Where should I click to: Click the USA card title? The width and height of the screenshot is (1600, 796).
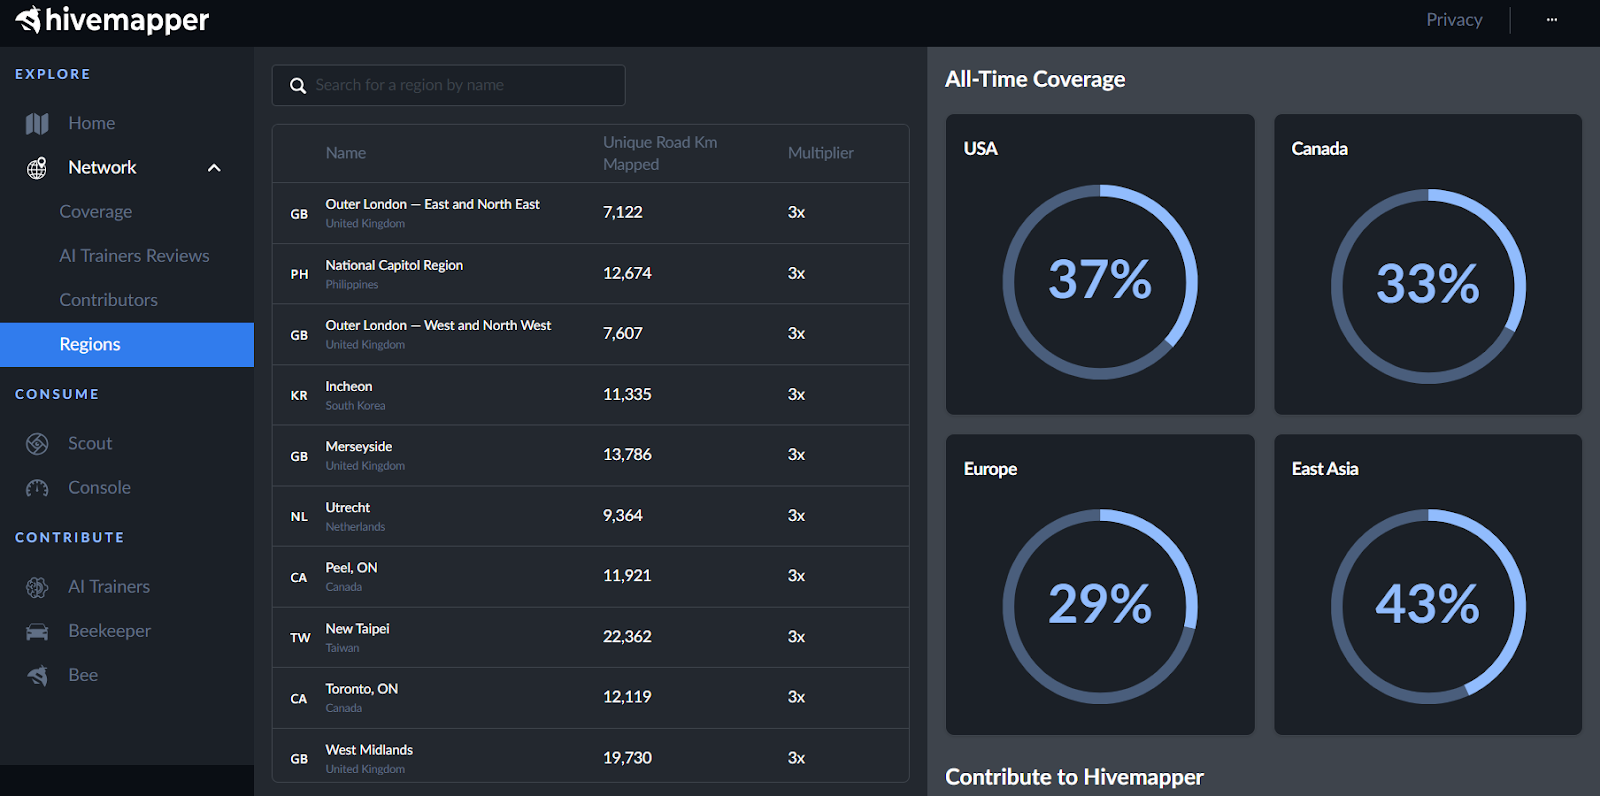pos(980,149)
